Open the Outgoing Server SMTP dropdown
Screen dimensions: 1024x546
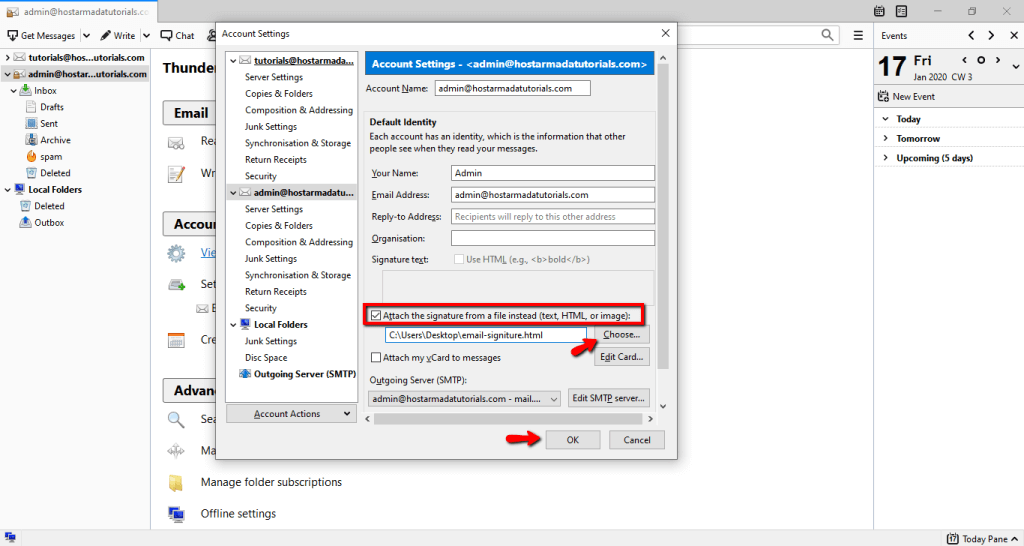tap(464, 398)
